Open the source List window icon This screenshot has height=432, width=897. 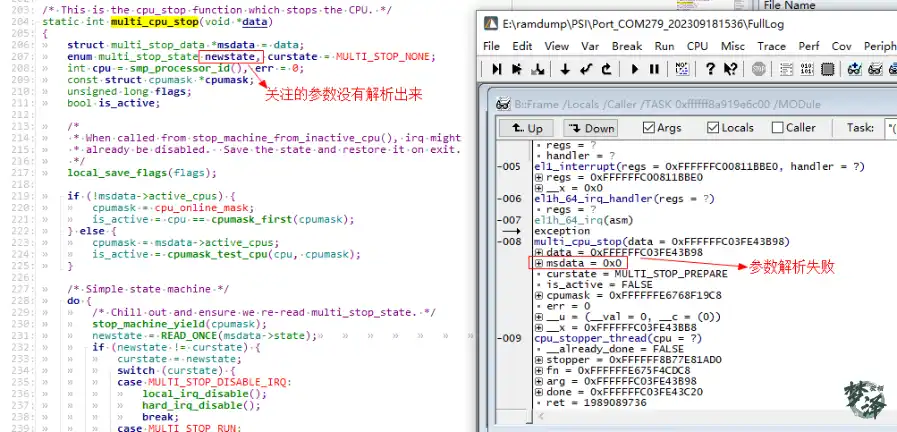(787, 69)
